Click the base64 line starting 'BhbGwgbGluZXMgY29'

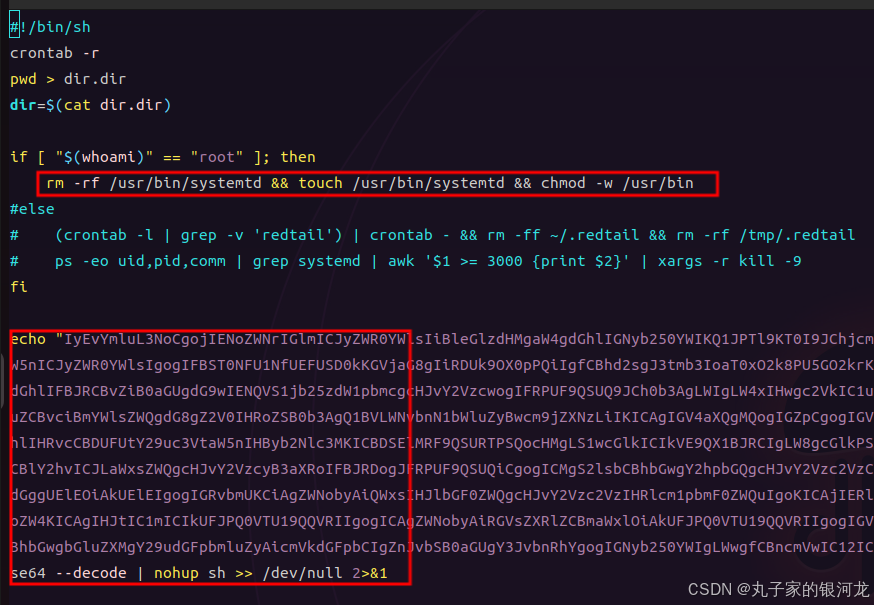[441, 547]
